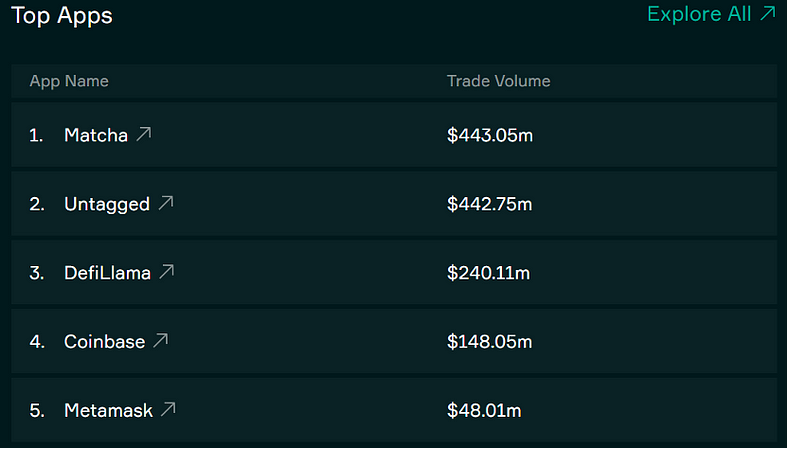Screen dimensions: 788x449
Task: Click the Trade Volume column header
Action: click(x=498, y=81)
